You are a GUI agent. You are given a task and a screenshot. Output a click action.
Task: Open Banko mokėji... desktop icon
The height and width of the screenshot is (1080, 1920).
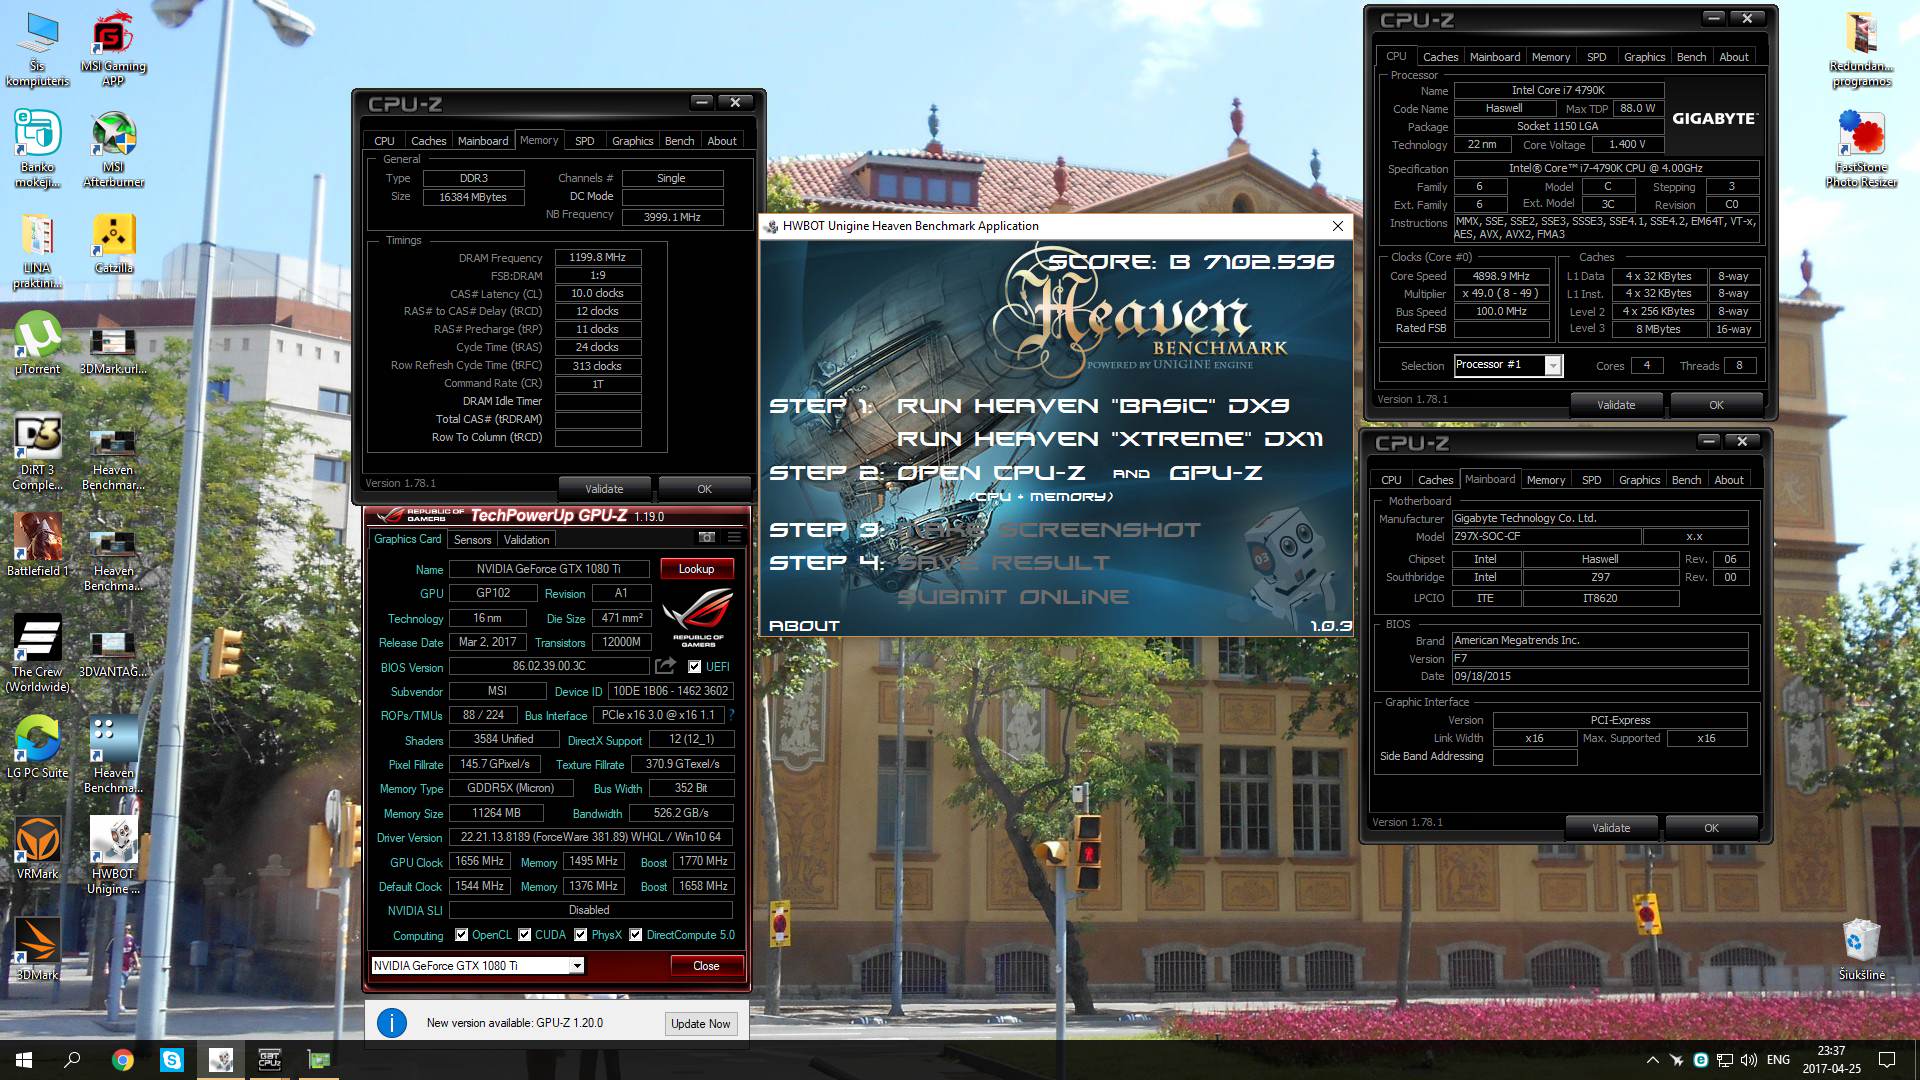[x=37, y=150]
